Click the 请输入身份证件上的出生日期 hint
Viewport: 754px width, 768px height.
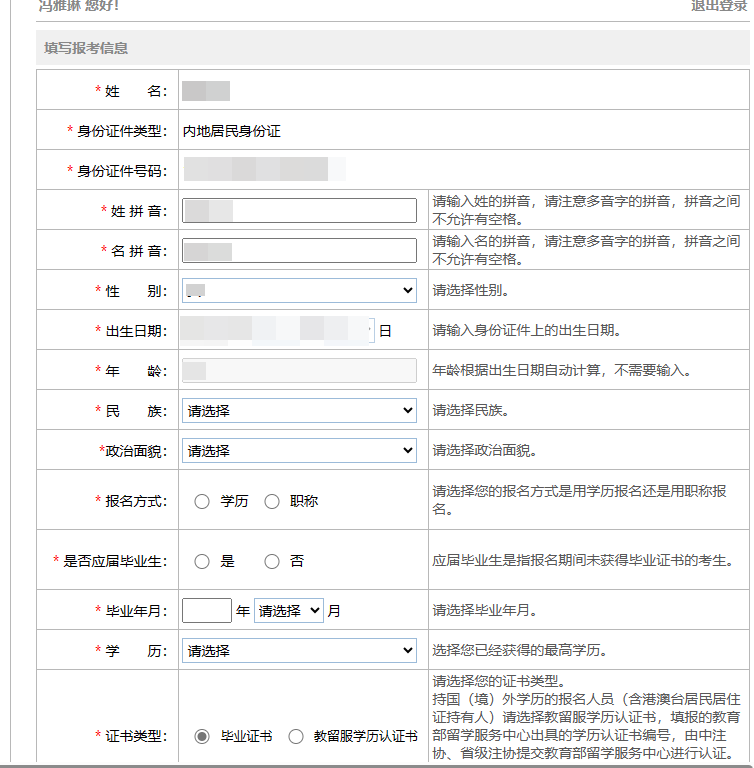tap(527, 331)
